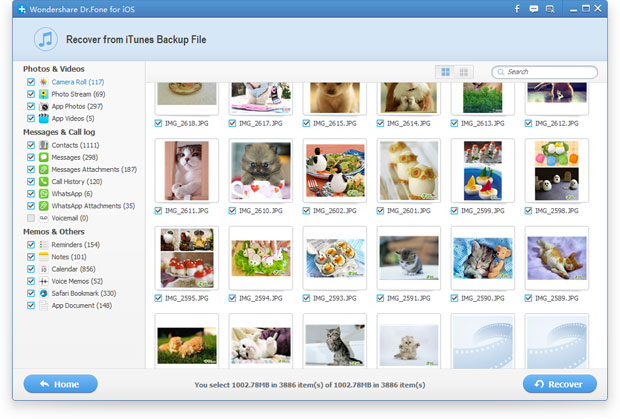Click the IMG_2593.JPG file name

pos(335,298)
